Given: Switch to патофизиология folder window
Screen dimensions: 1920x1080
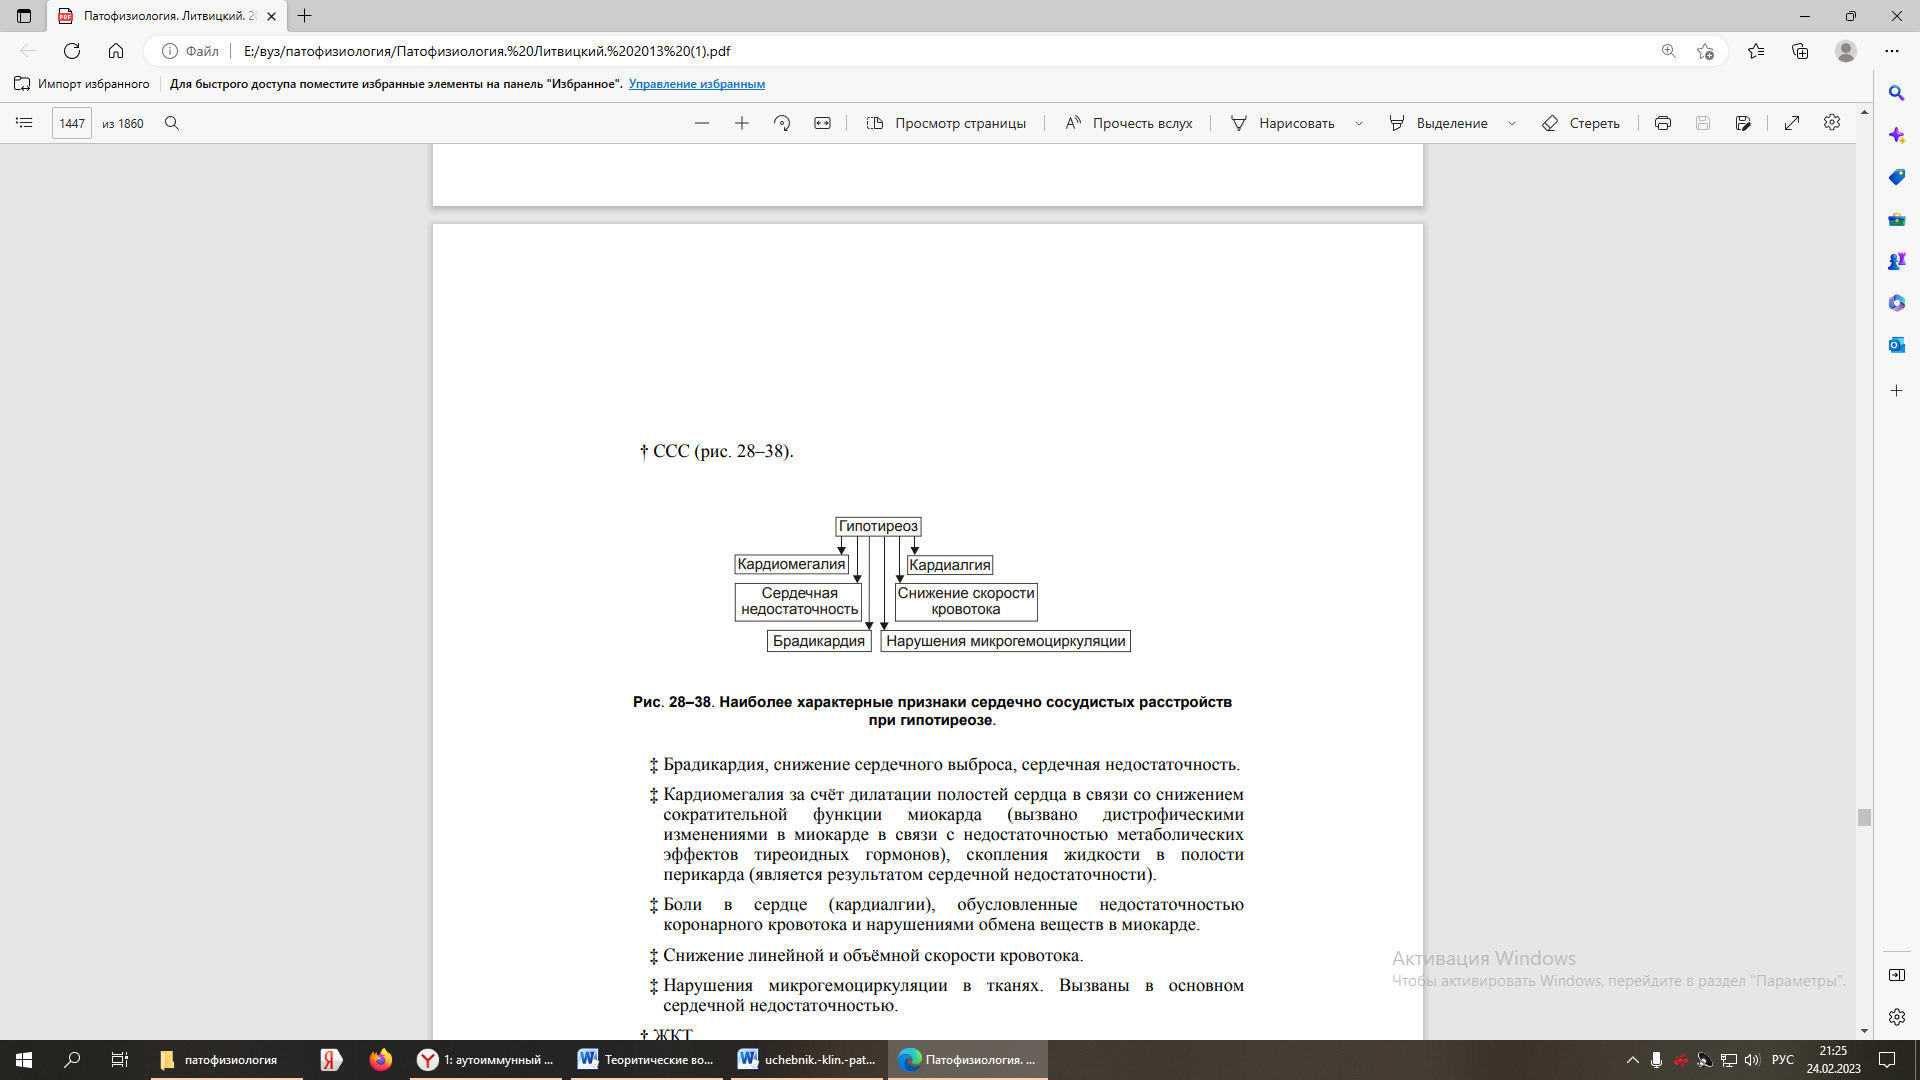Looking at the screenshot, I should [227, 1060].
